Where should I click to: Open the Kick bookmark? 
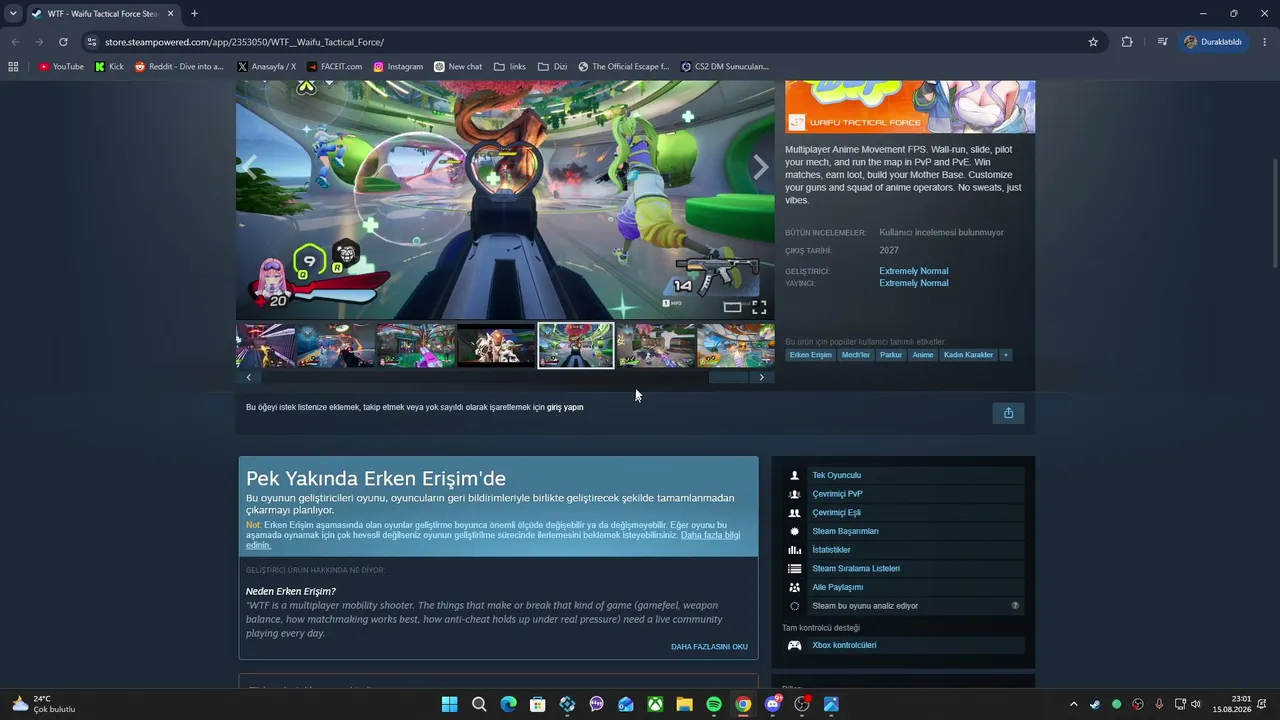[x=109, y=67]
